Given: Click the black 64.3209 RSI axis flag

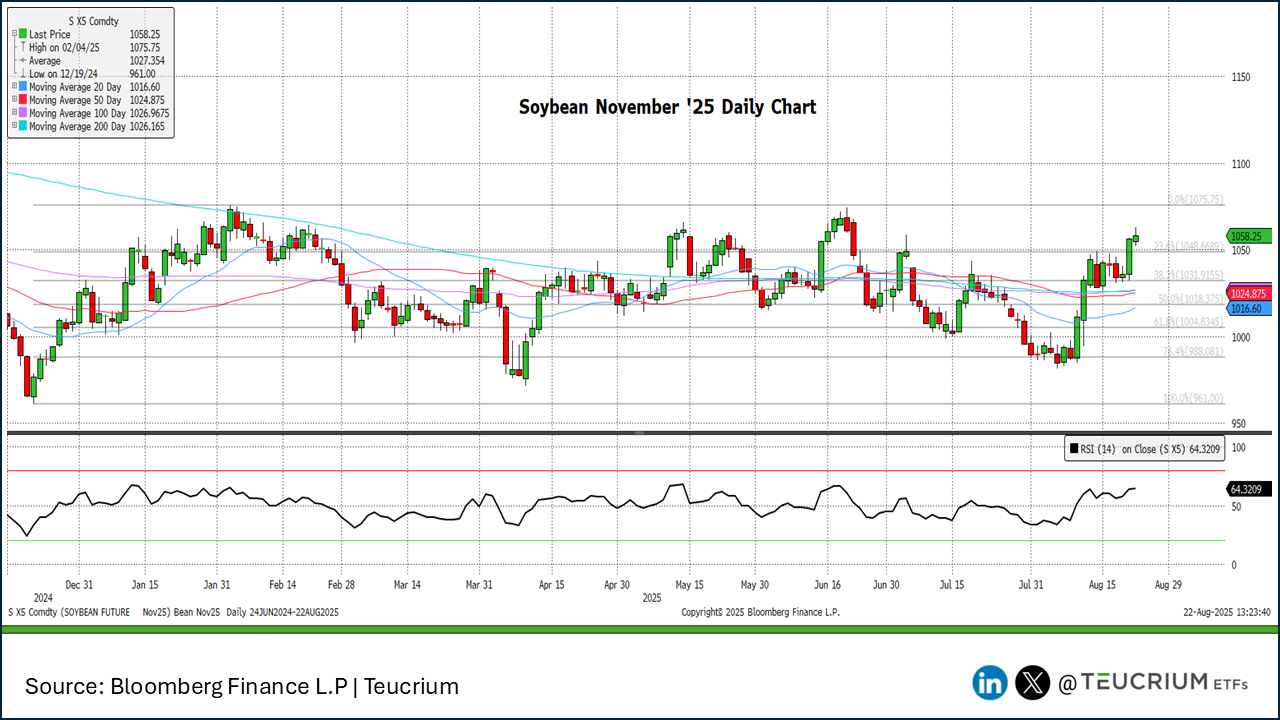Looking at the screenshot, I should click(x=1249, y=489).
